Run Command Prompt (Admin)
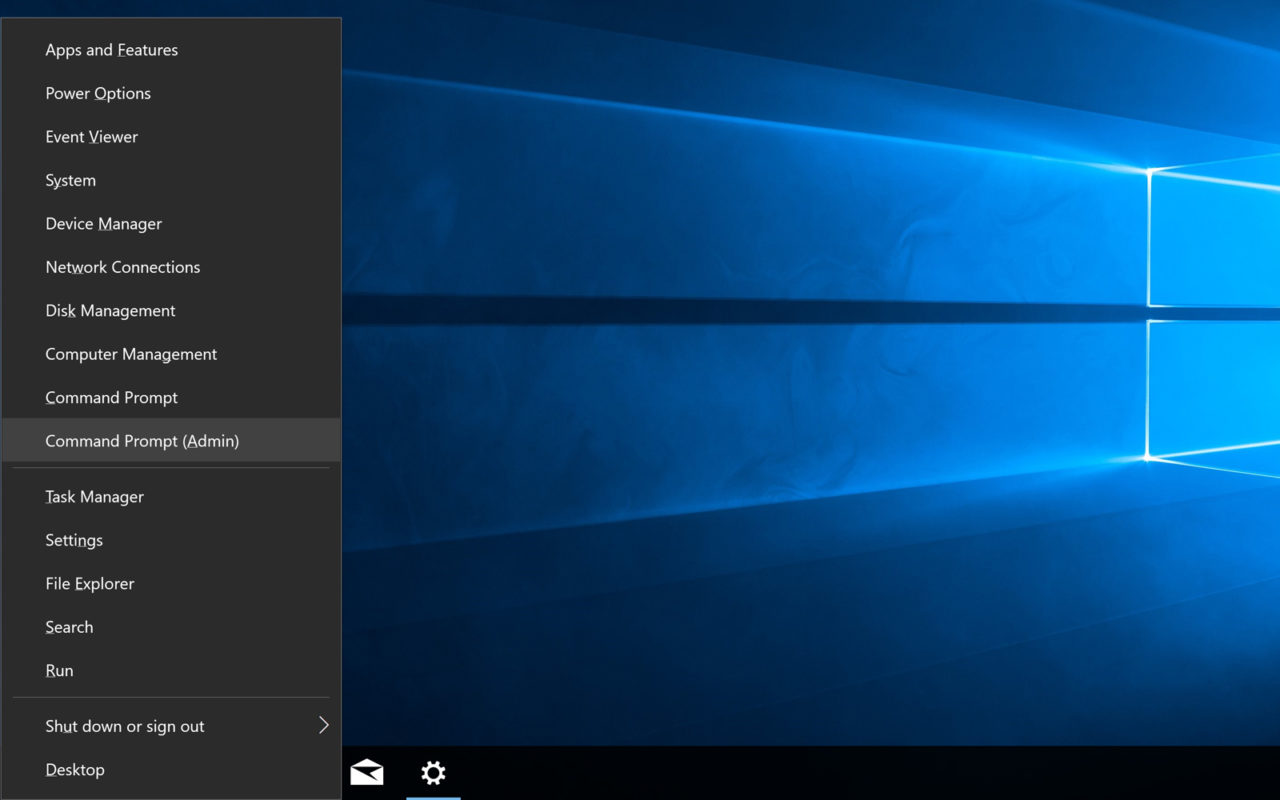 [x=142, y=441]
